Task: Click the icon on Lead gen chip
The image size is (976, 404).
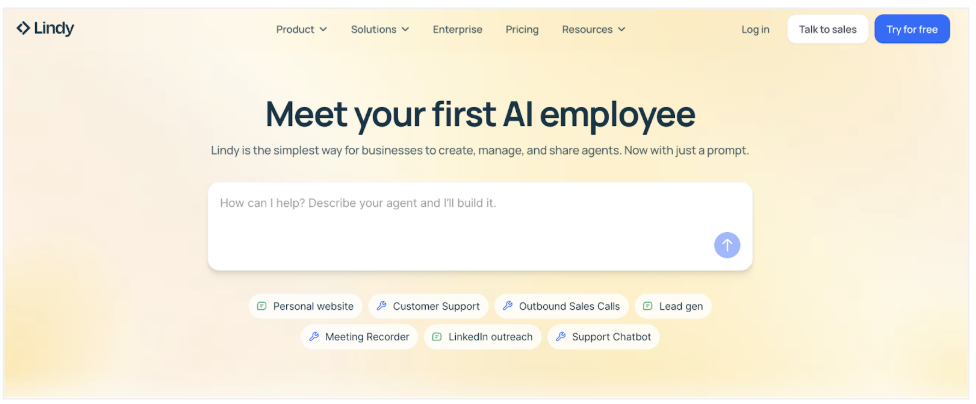Action: 648,307
